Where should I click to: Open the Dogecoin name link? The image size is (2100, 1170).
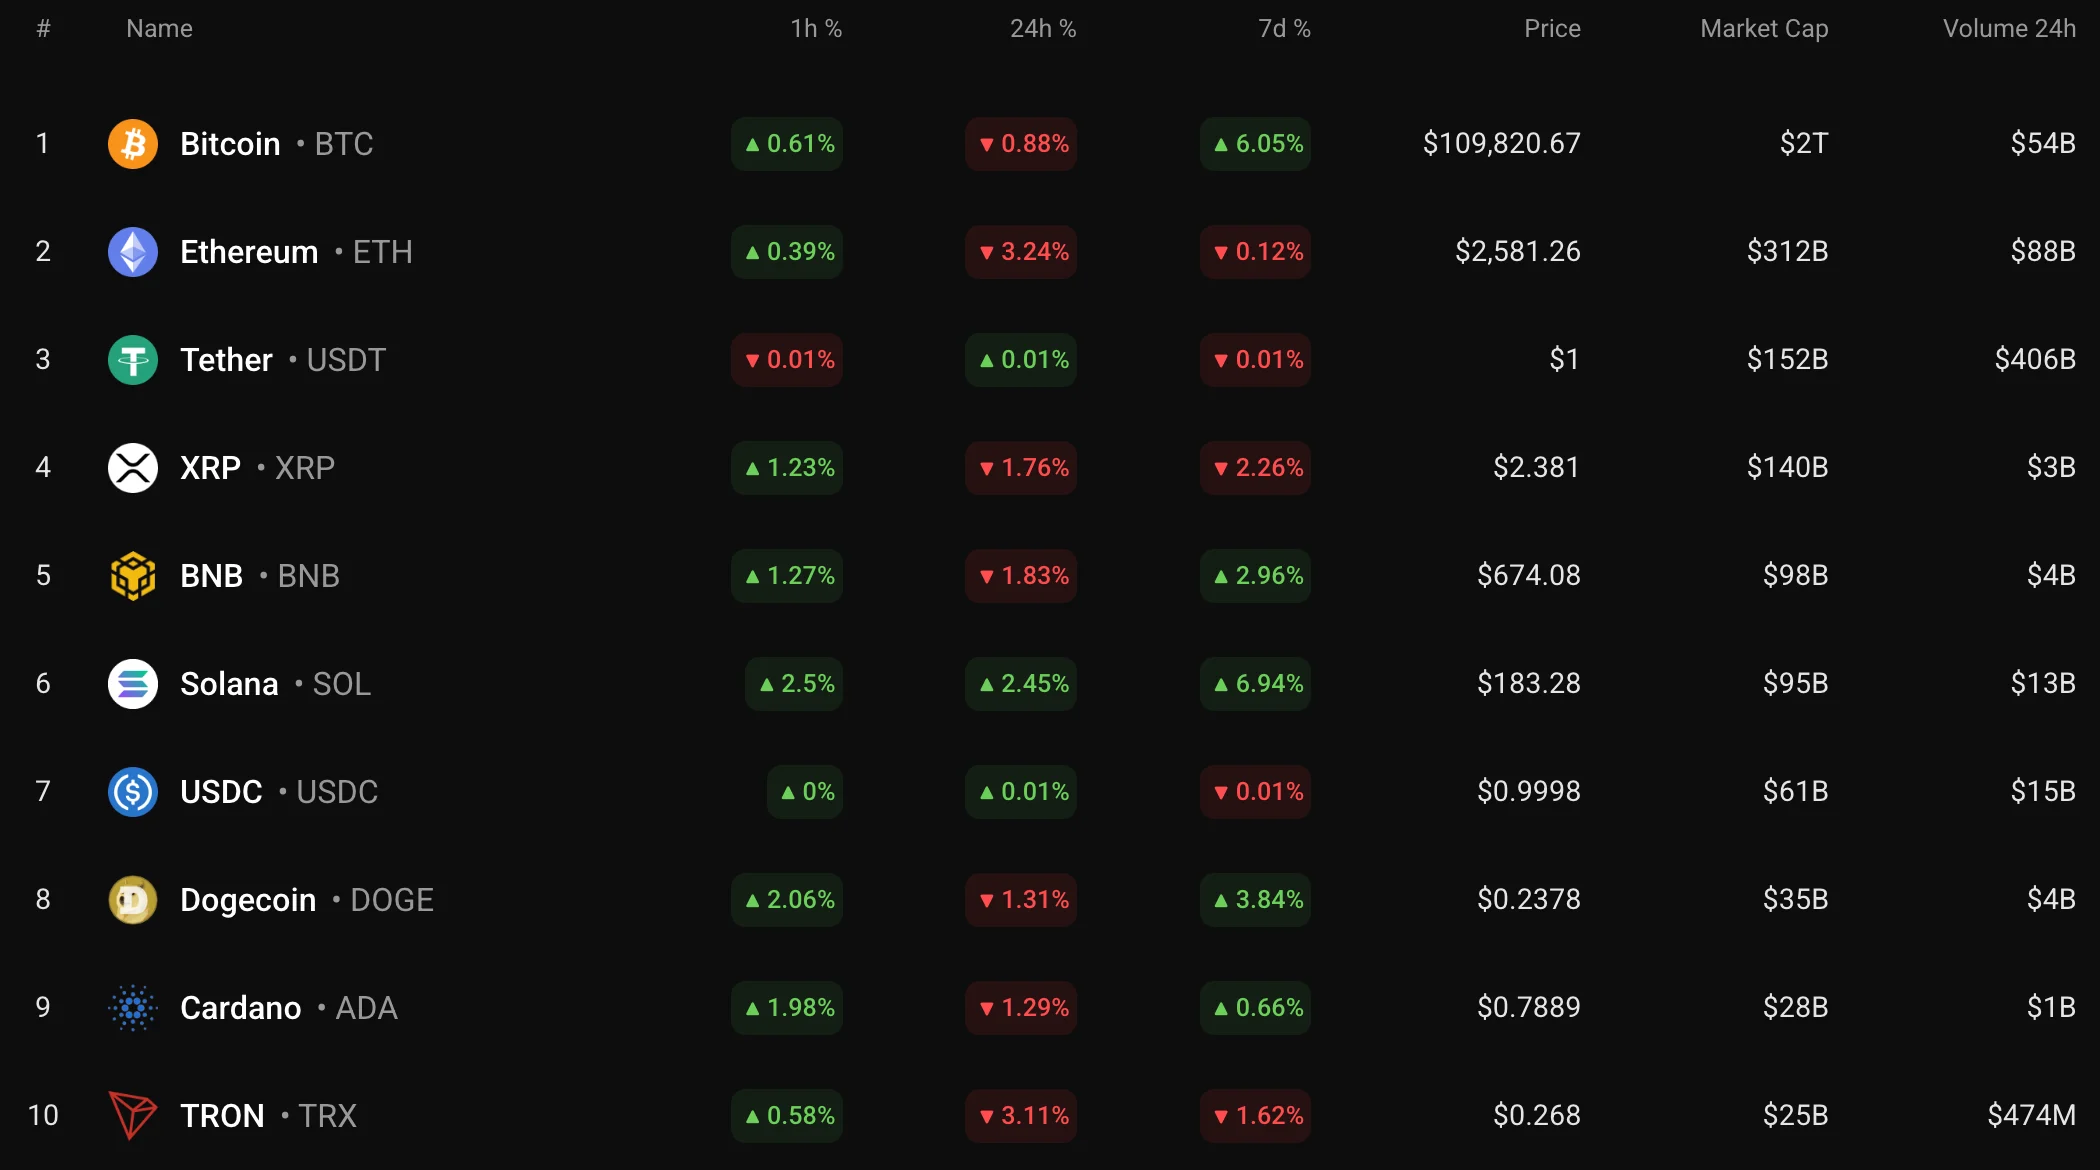pyautogui.click(x=248, y=900)
